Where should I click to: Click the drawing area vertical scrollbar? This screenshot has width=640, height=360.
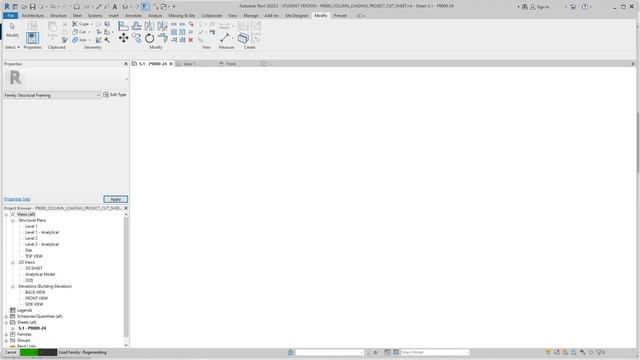coord(637,143)
